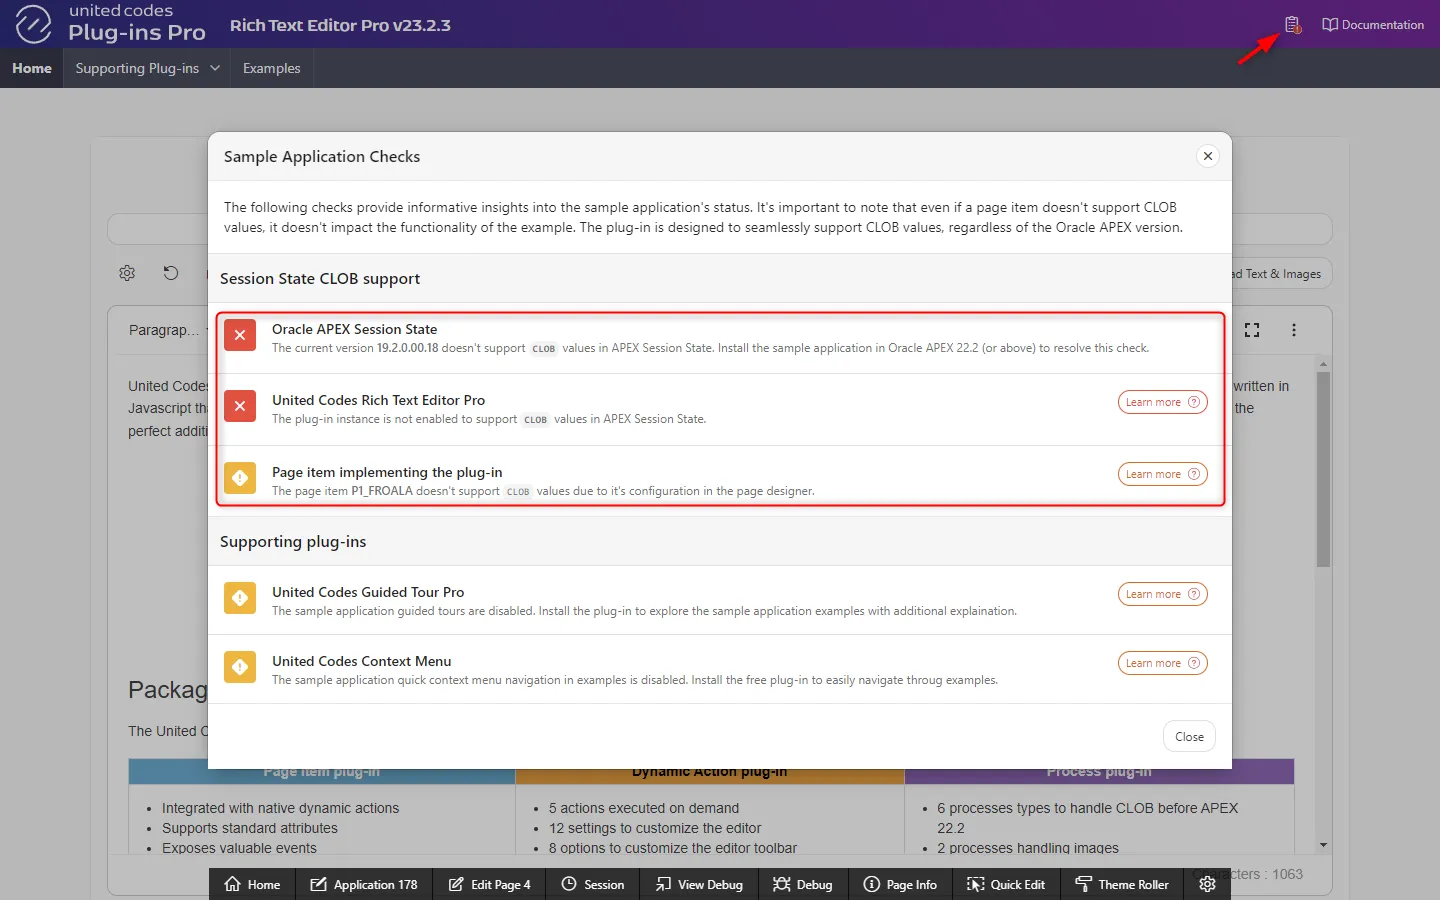
Task: Open the sample application checks clipboard icon
Action: [x=1292, y=25]
